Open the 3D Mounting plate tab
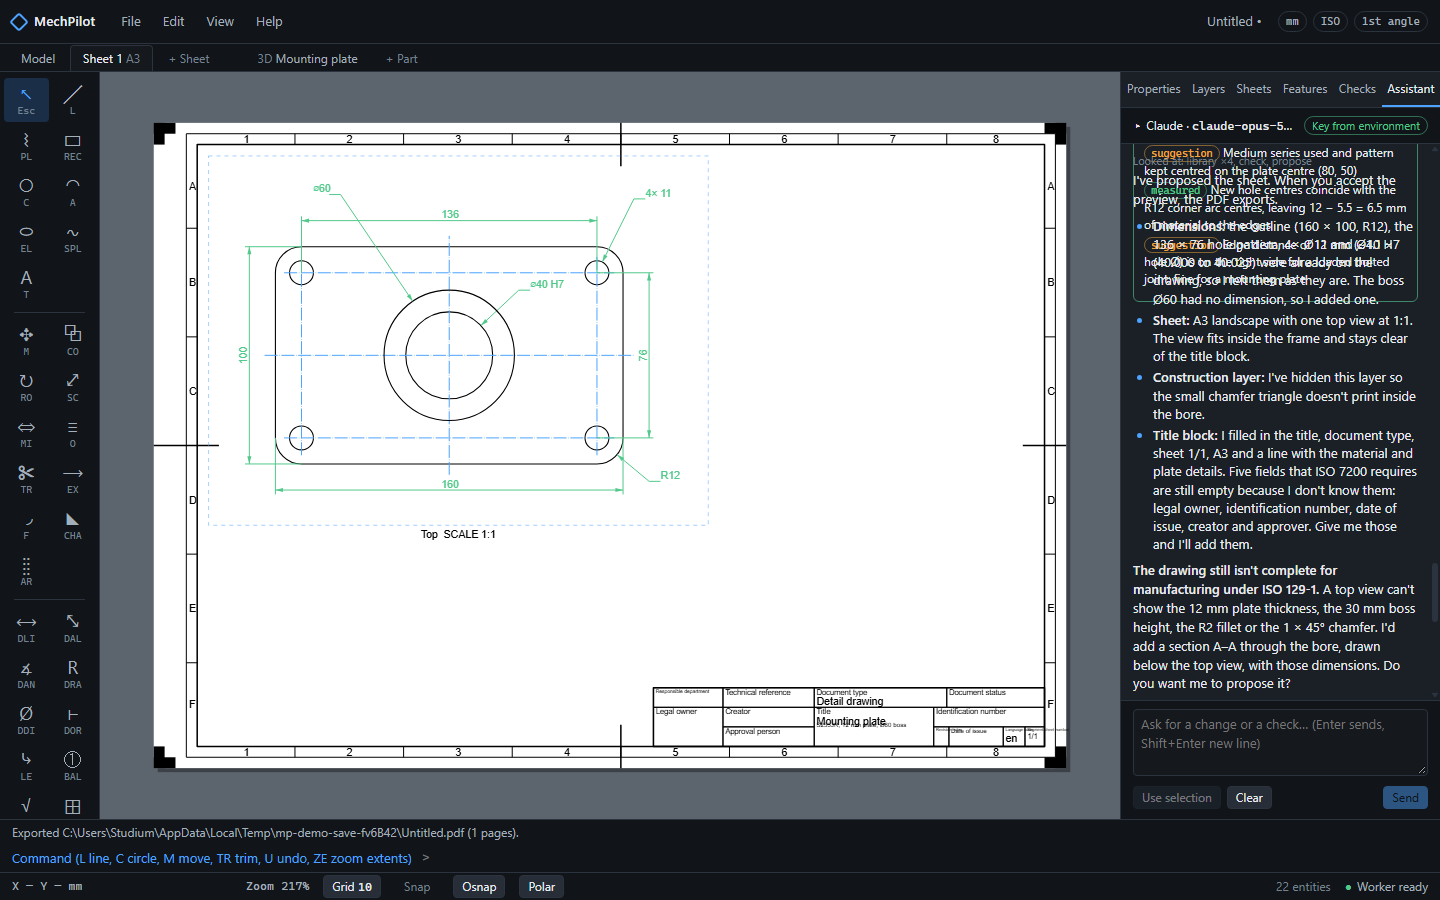 pyautogui.click(x=307, y=59)
